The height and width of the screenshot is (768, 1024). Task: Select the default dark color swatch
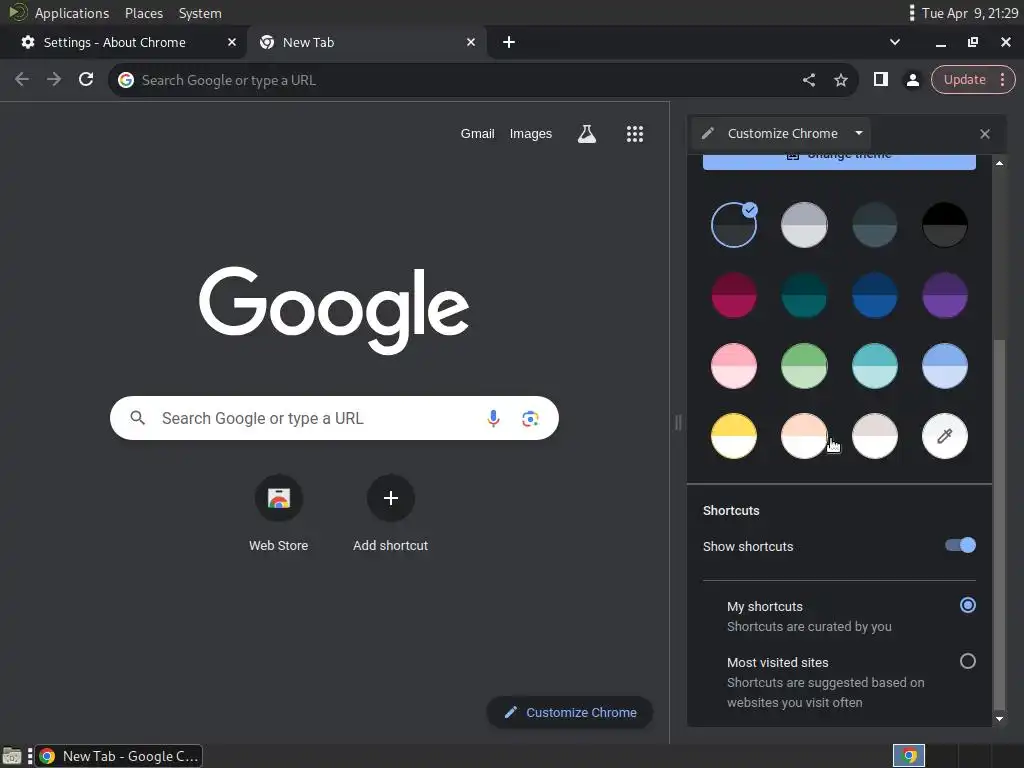tap(733, 225)
